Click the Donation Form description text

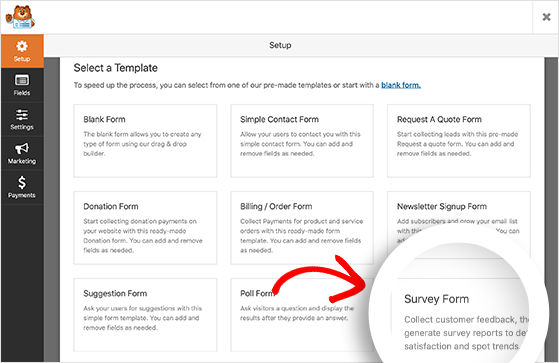143,236
